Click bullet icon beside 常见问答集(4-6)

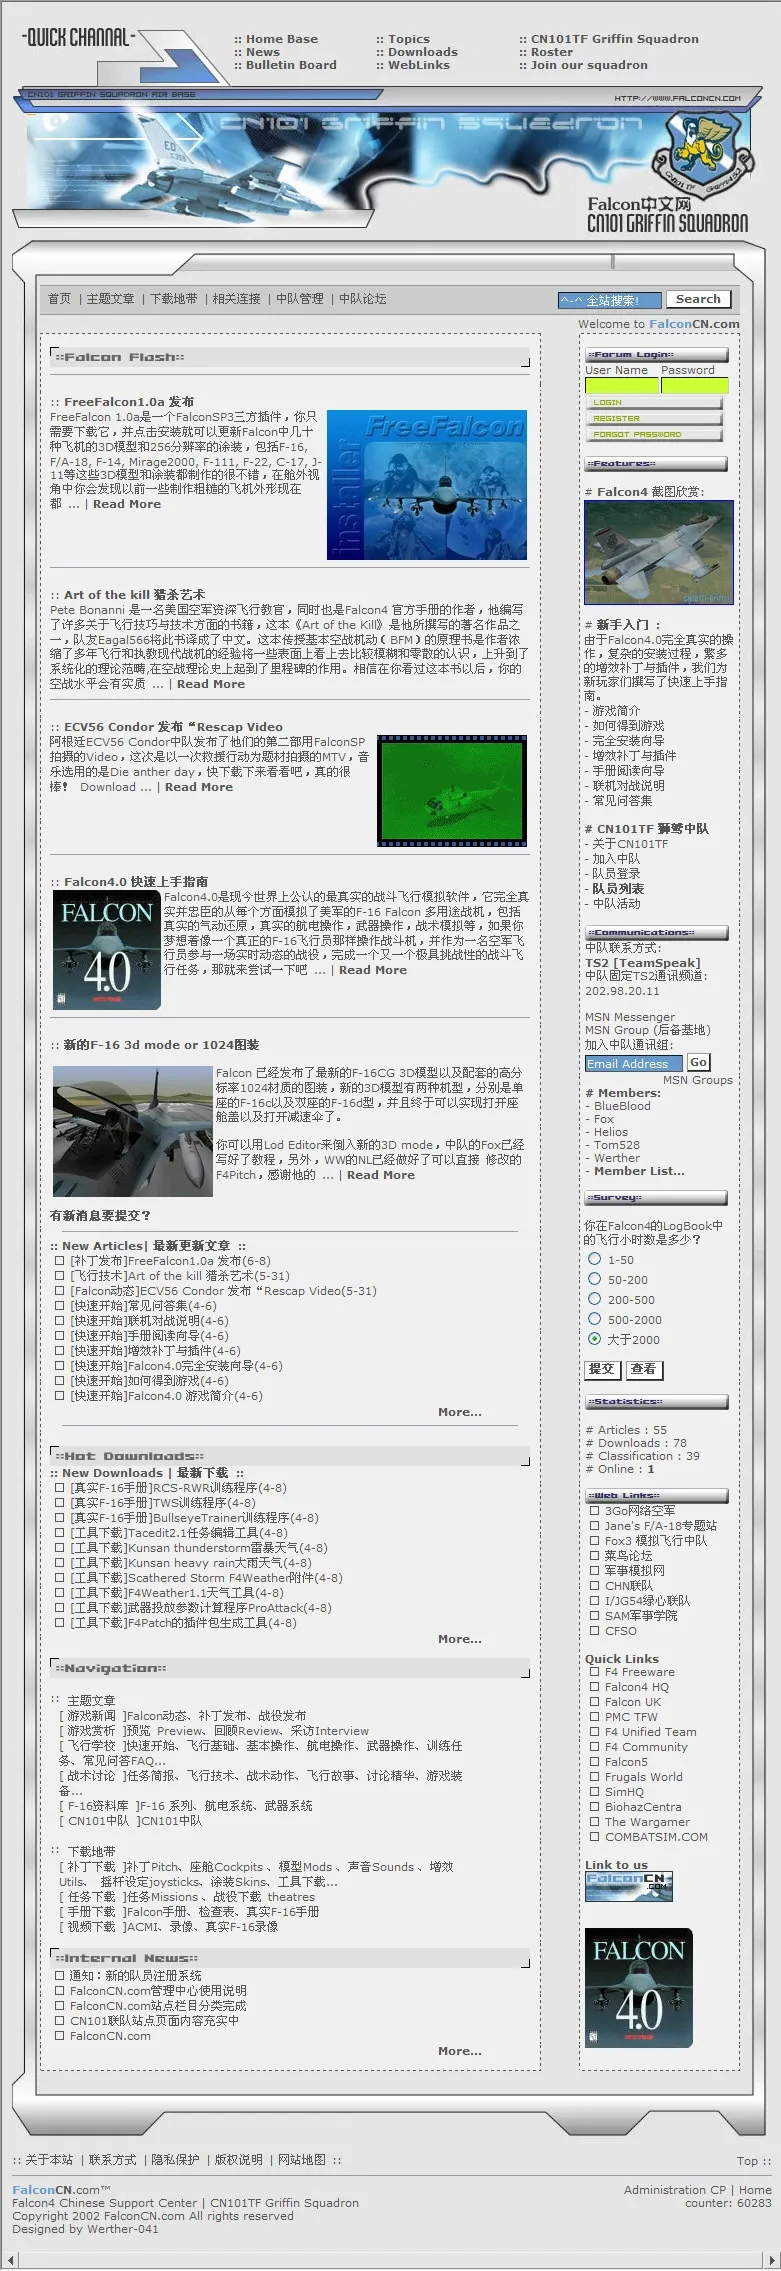[x=59, y=1306]
